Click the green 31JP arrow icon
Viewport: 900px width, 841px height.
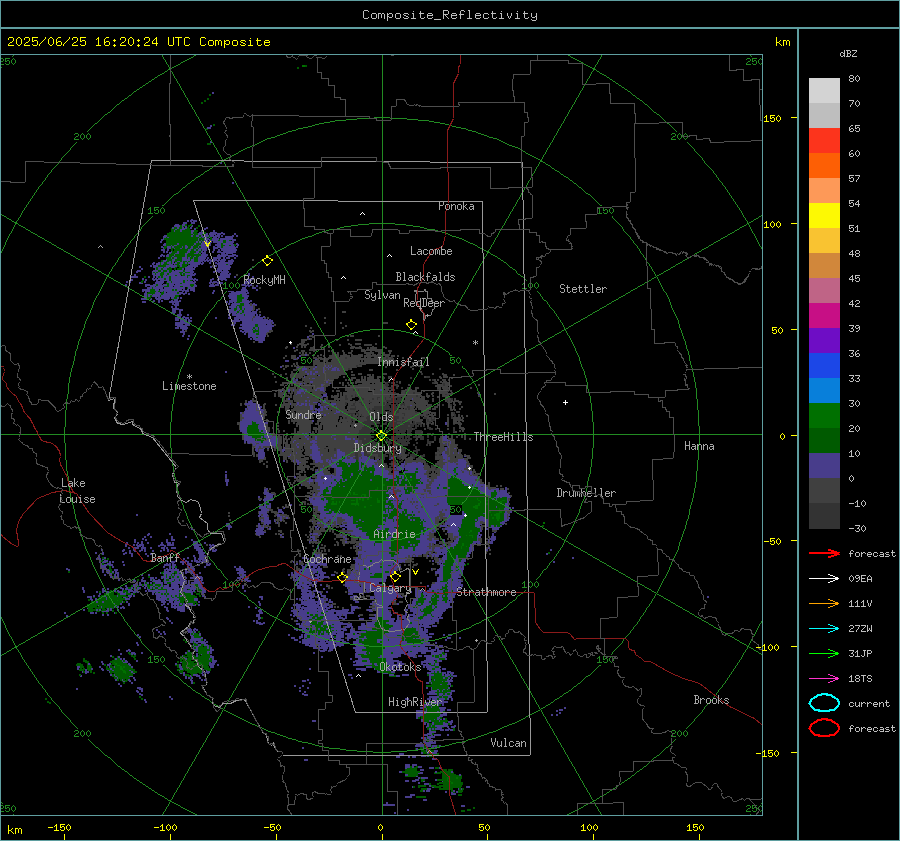click(x=824, y=653)
